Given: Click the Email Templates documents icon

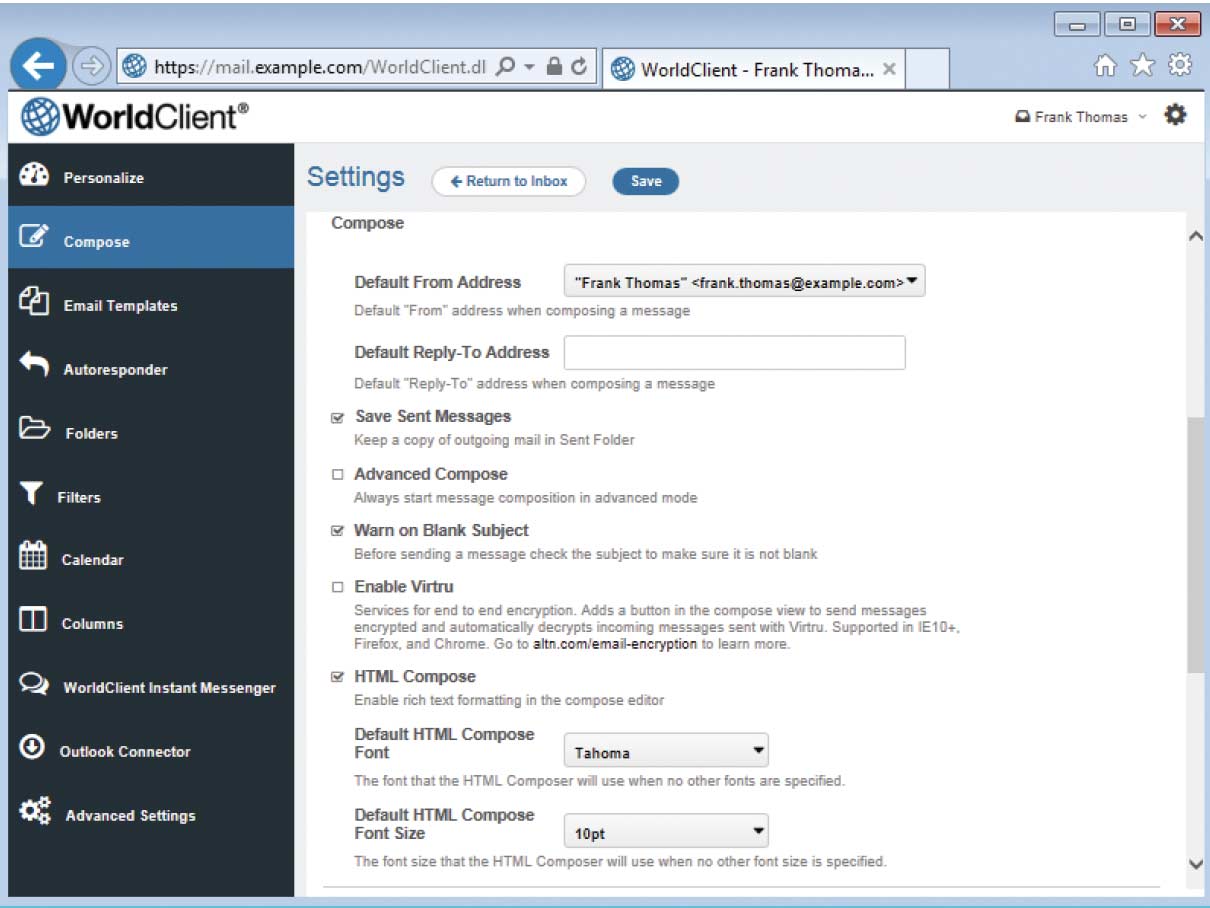Looking at the screenshot, I should click(34, 302).
